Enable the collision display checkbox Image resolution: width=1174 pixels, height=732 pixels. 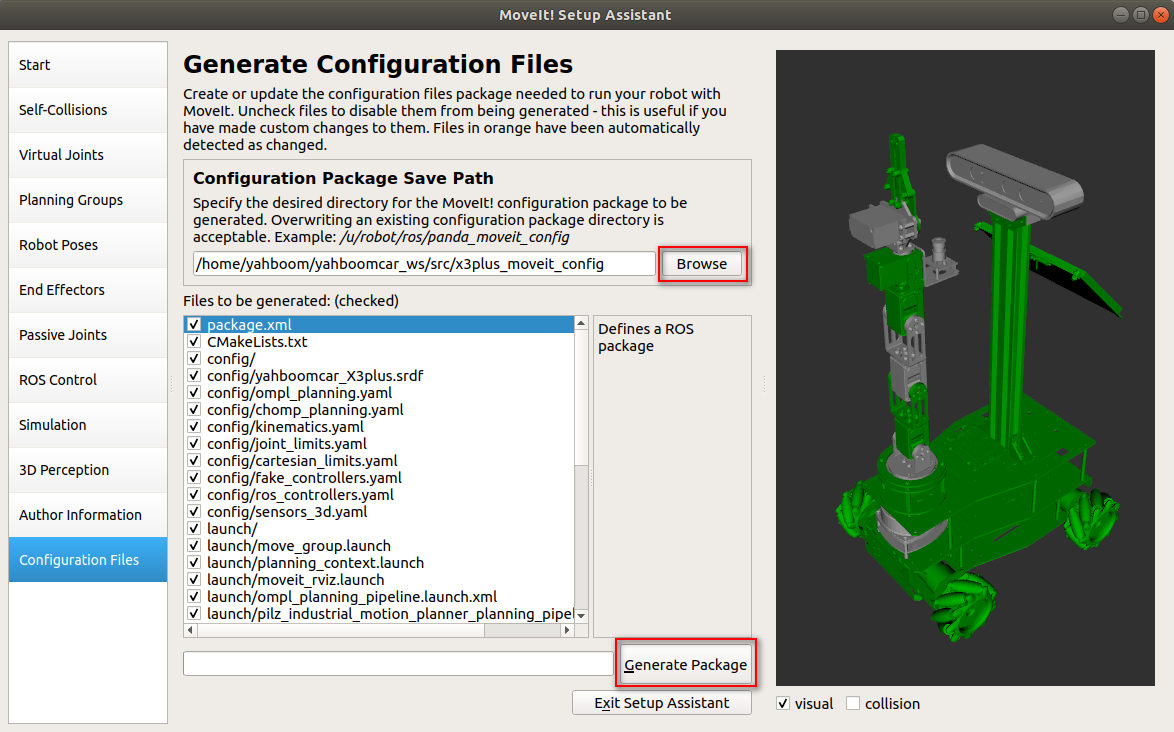[x=853, y=704]
